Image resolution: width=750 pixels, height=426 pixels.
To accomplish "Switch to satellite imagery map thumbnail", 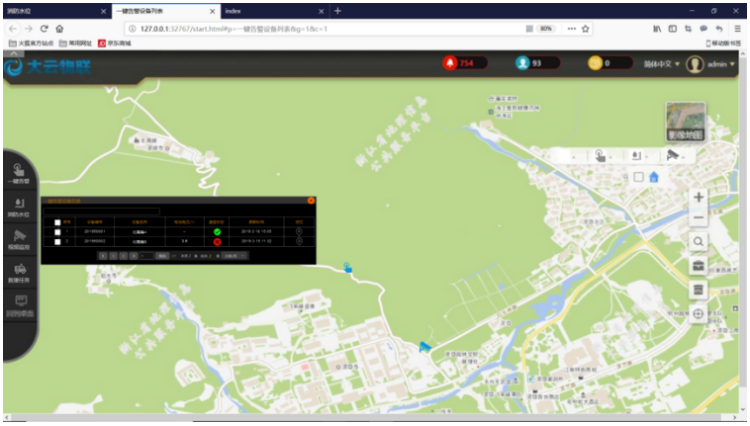I will coord(685,121).
